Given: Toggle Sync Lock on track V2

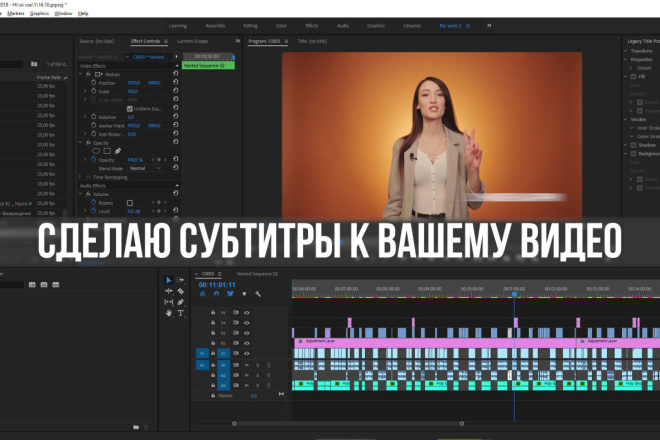Looking at the screenshot, I should pyautogui.click(x=236, y=343).
